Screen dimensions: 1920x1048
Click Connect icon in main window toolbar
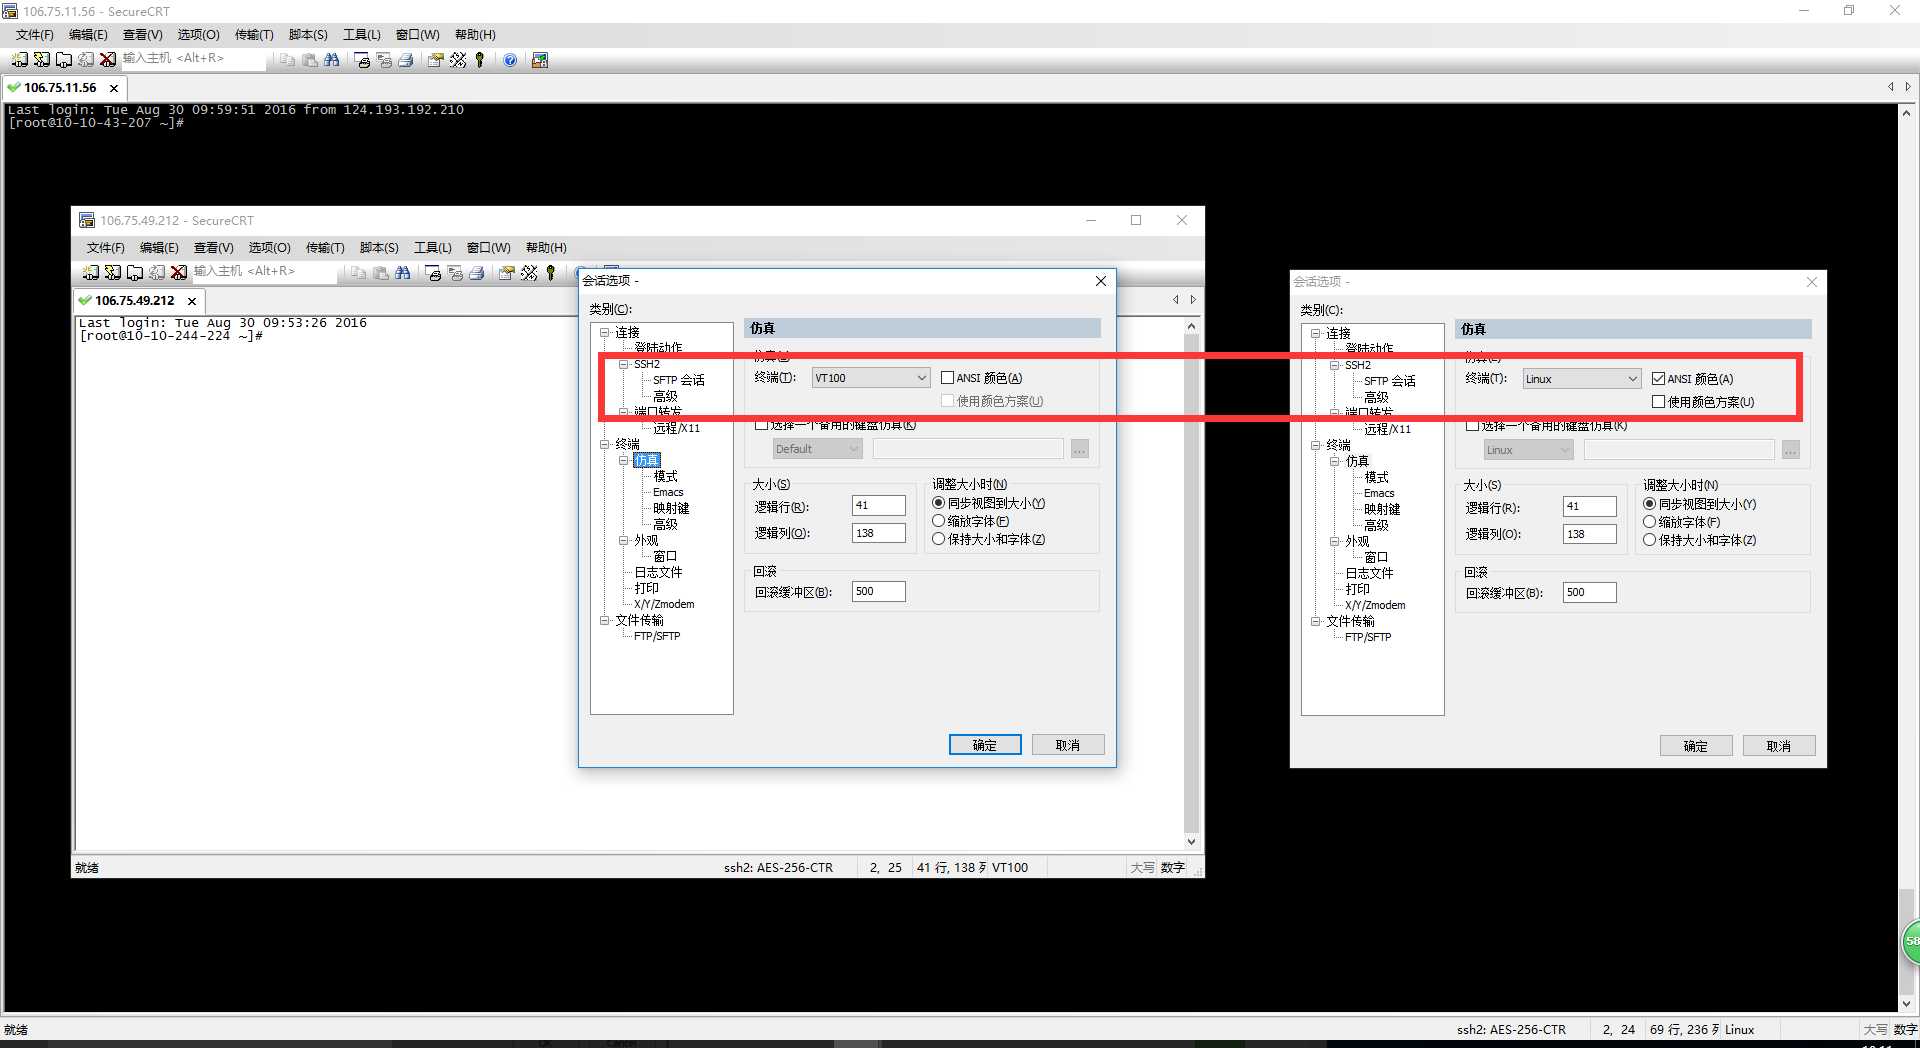pos(20,60)
